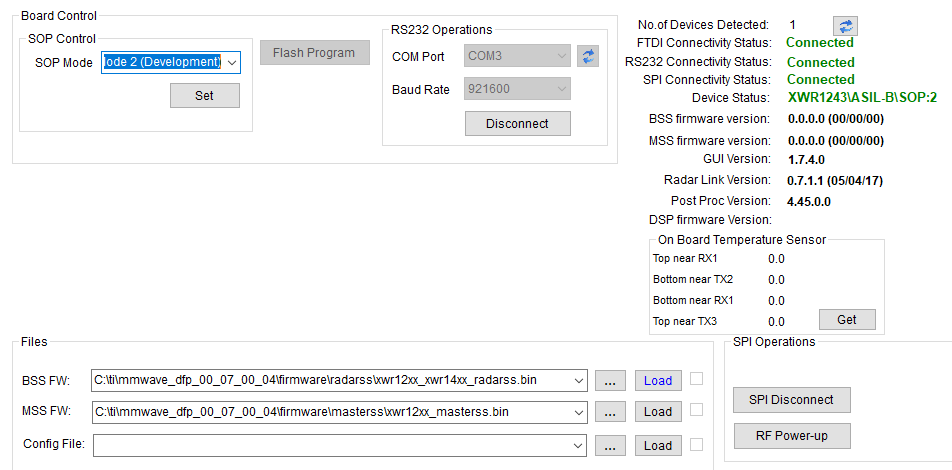Click the Top near TX3 temperature value
Screen dimensions: 952x470
pyautogui.click(x=776, y=322)
